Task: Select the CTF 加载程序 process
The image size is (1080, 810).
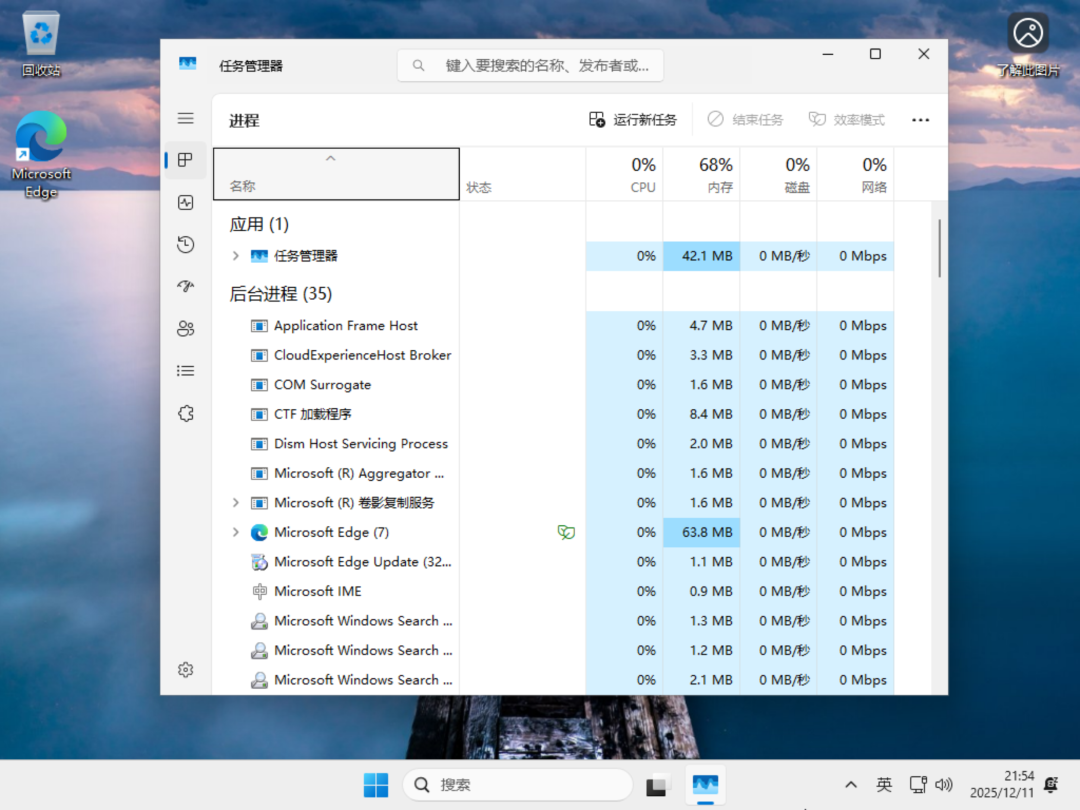Action: pyautogui.click(x=554, y=415)
